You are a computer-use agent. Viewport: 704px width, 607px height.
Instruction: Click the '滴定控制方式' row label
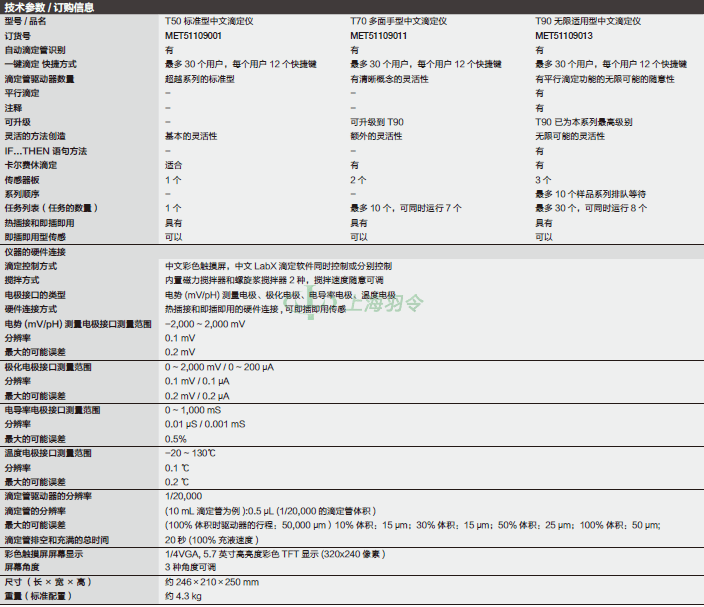[x=31, y=266]
